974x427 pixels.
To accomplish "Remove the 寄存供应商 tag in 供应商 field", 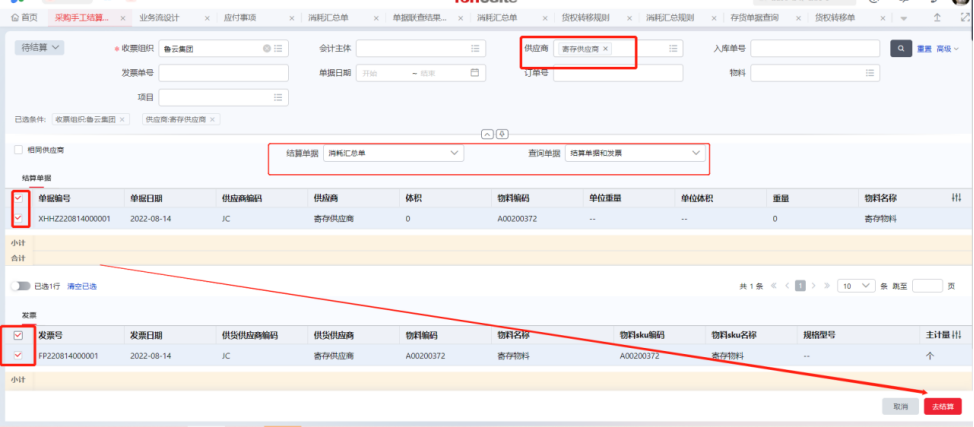I will point(605,49).
